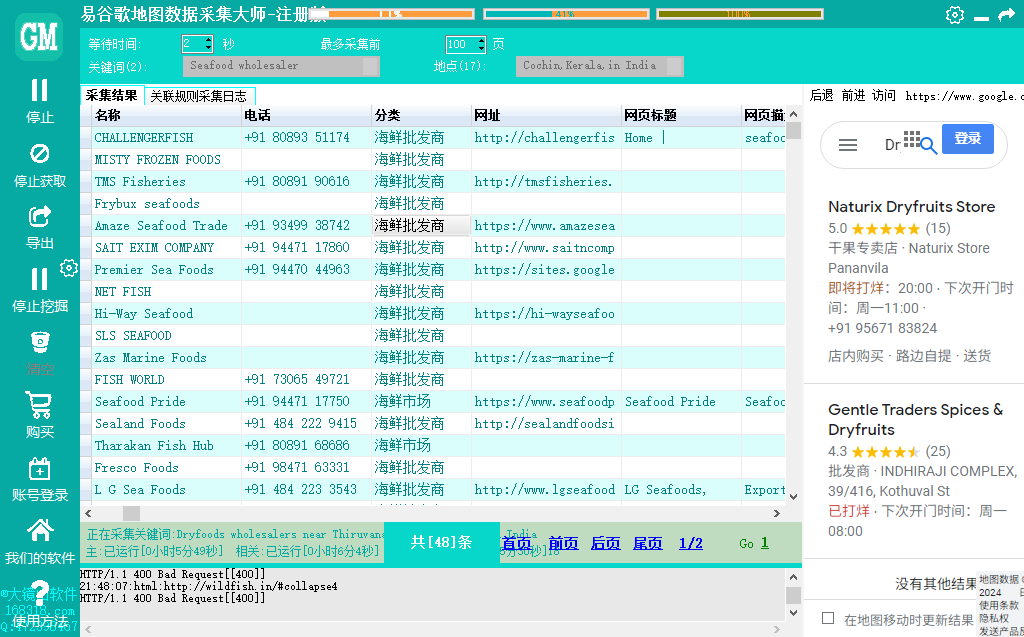Click the results table horizontal scrollbar thumb

coord(131,514)
